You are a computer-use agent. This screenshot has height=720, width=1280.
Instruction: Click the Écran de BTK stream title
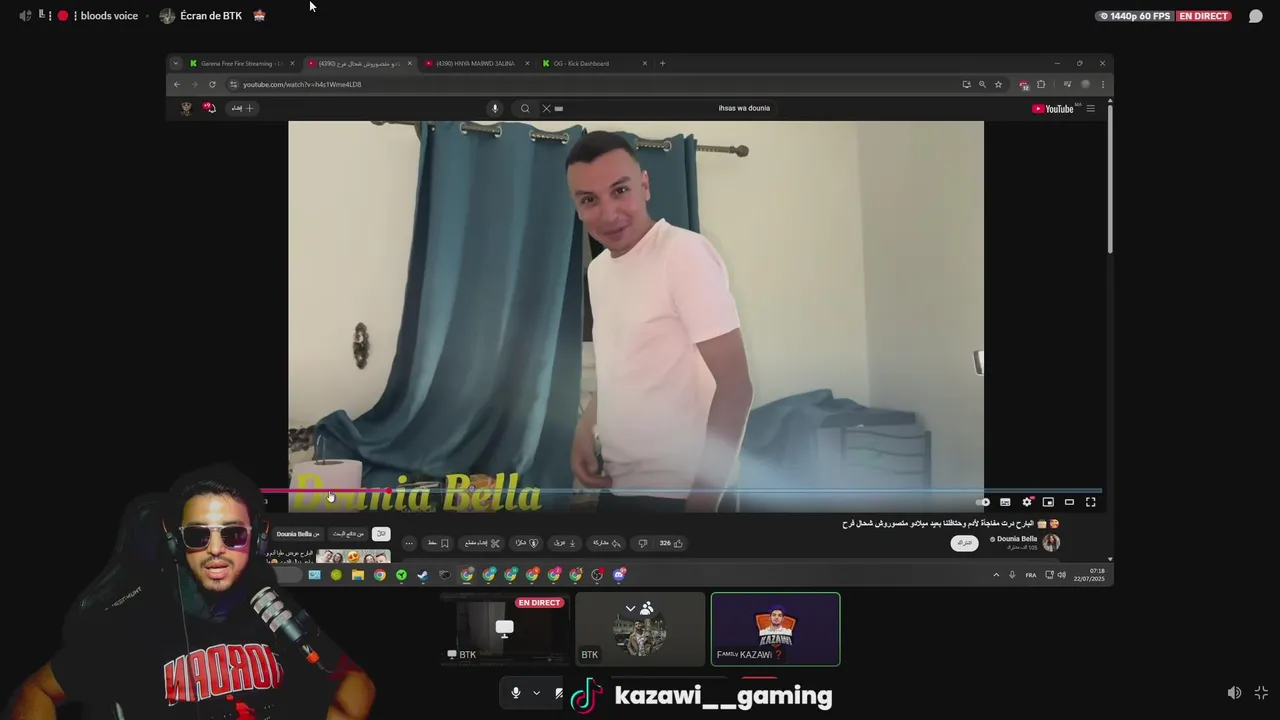coord(211,16)
